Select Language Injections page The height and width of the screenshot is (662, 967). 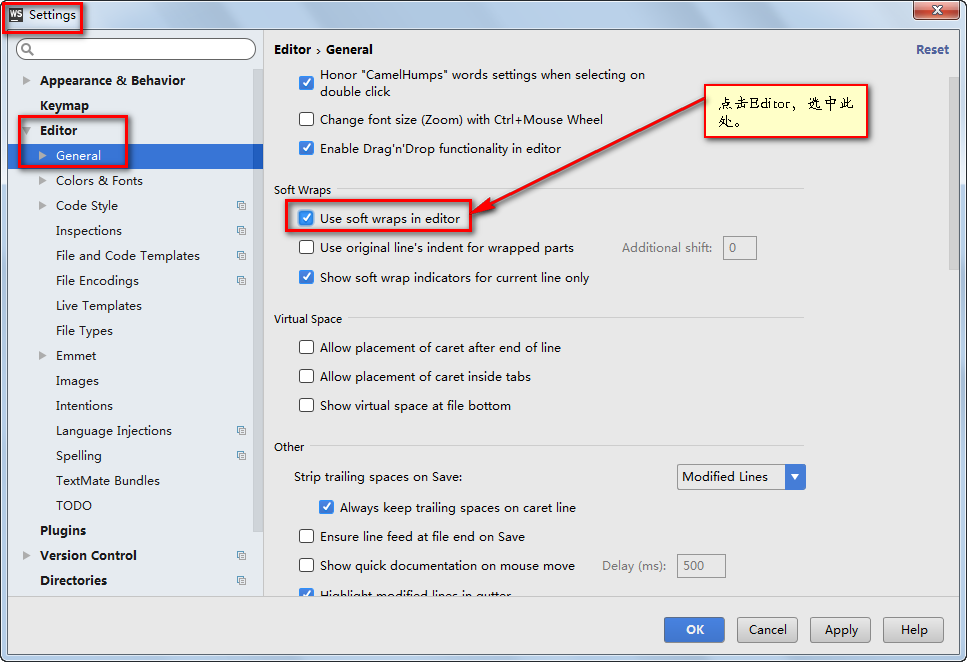pos(114,431)
